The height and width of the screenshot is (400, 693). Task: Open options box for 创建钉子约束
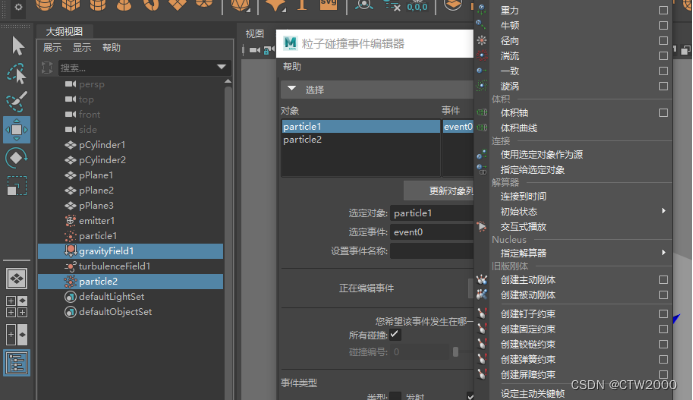point(663,314)
